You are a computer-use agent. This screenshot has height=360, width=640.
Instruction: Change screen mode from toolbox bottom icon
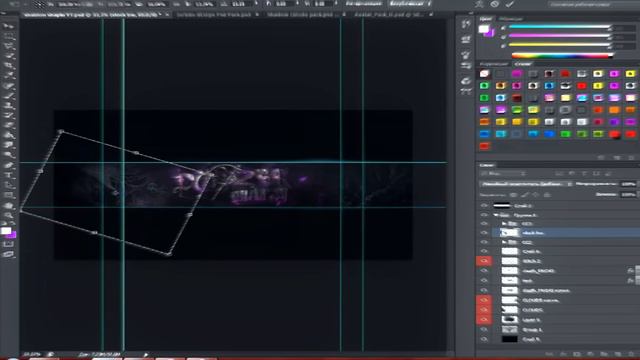tap(9, 254)
